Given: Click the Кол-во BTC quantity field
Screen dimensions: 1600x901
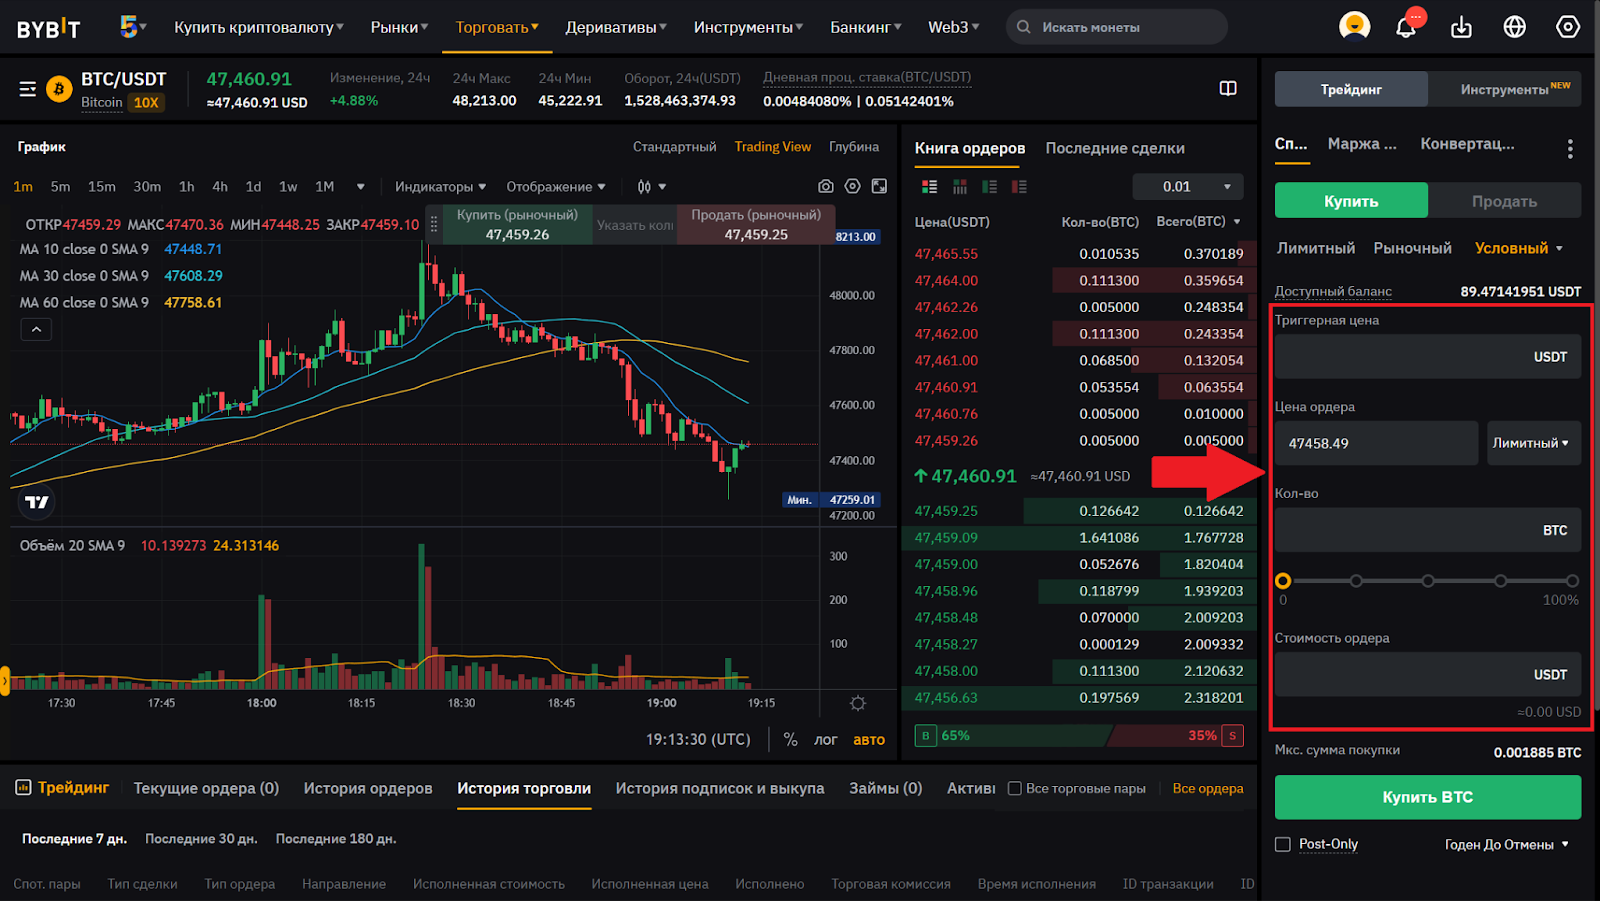Looking at the screenshot, I should click(x=1428, y=530).
